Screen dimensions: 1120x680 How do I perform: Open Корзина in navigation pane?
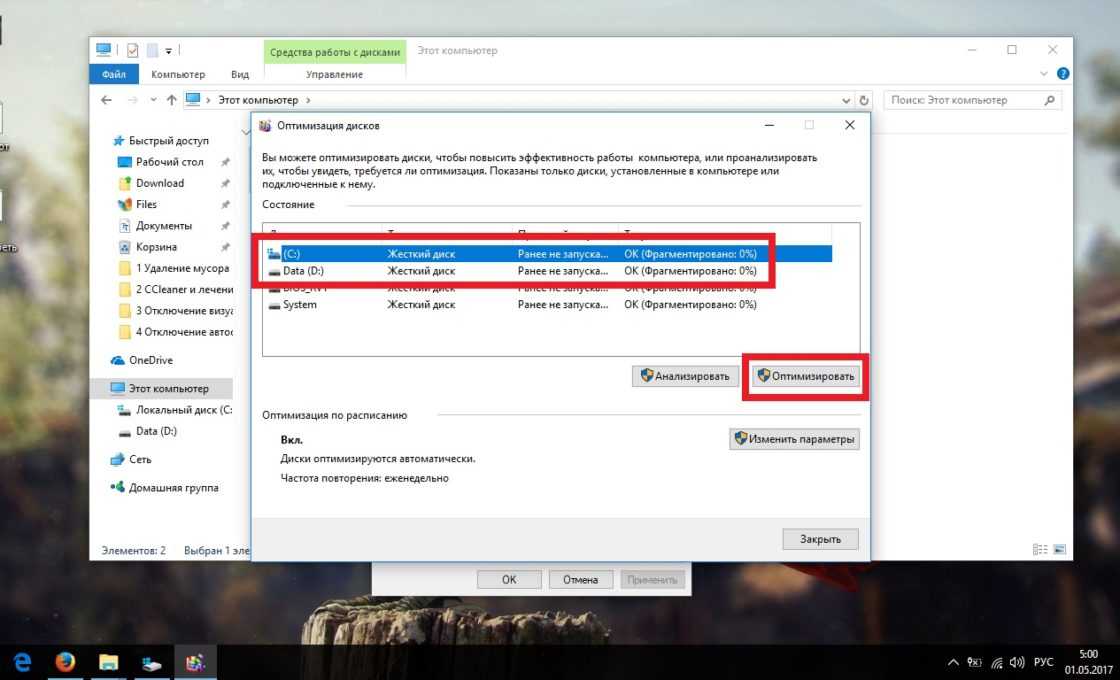pos(156,247)
